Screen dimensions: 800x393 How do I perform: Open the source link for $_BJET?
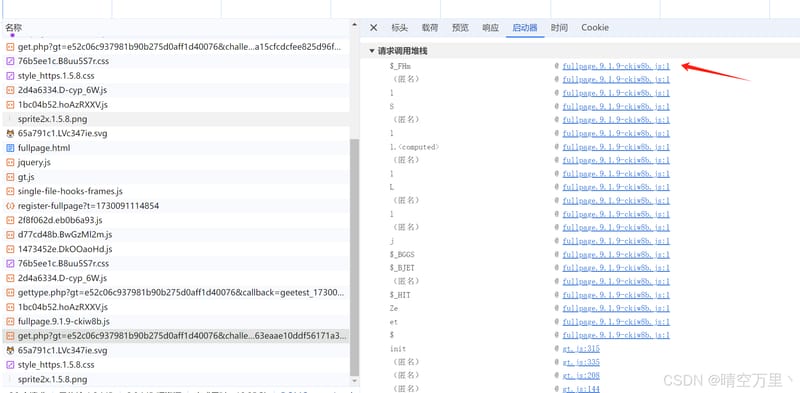point(616,268)
